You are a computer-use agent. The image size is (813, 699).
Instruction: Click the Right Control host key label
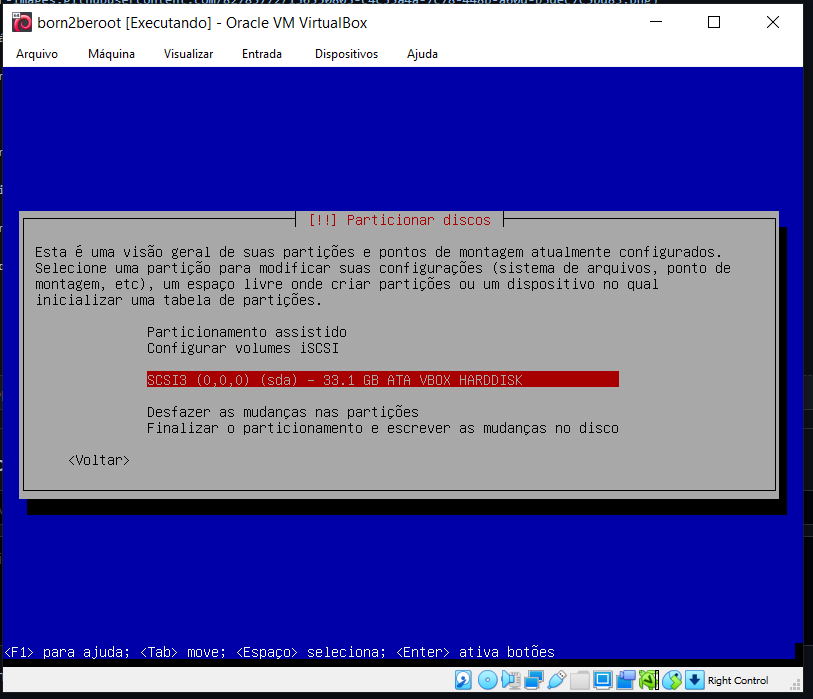point(738,680)
